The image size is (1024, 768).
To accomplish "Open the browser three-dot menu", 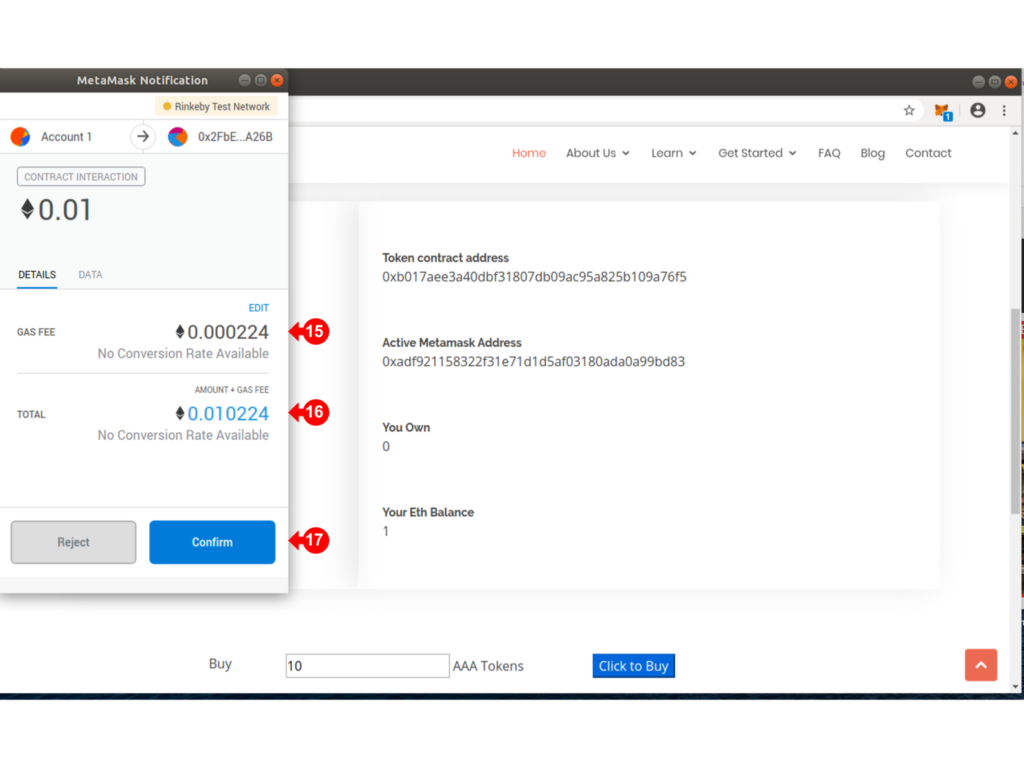I will coord(1004,110).
